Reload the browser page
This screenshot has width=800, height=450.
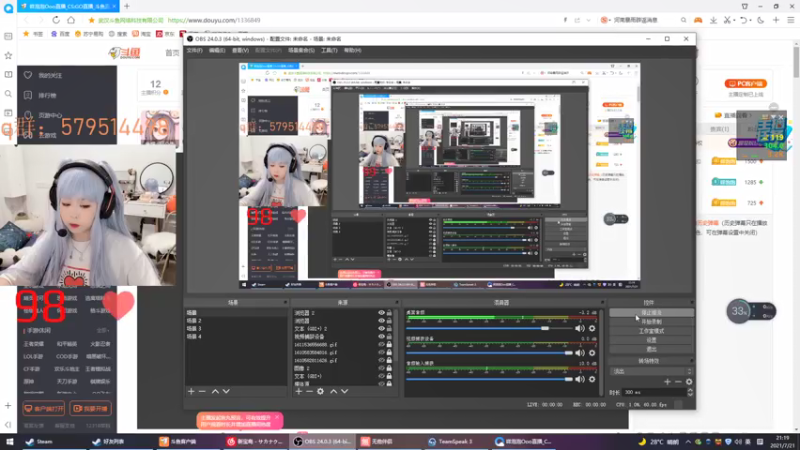pyautogui.click(x=56, y=20)
